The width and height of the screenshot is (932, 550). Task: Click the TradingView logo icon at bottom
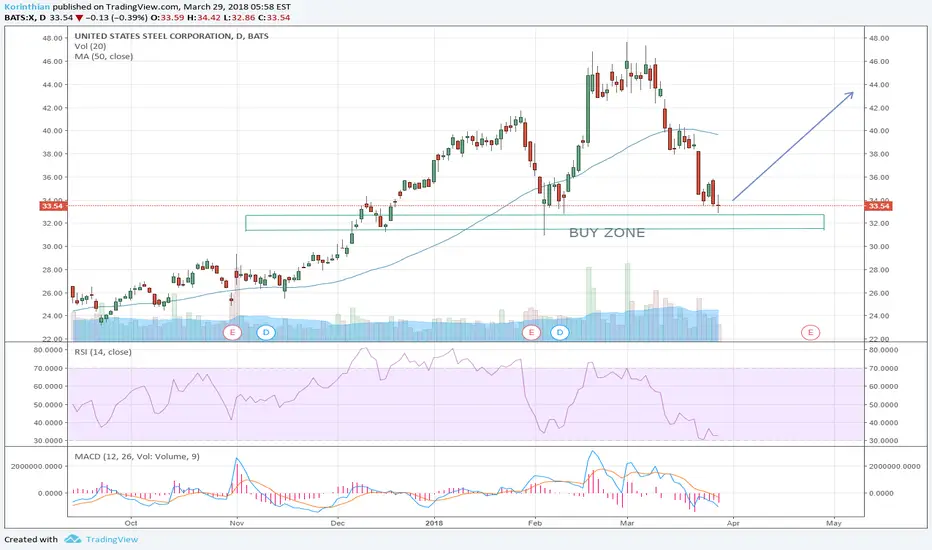pyautogui.click(x=73, y=539)
